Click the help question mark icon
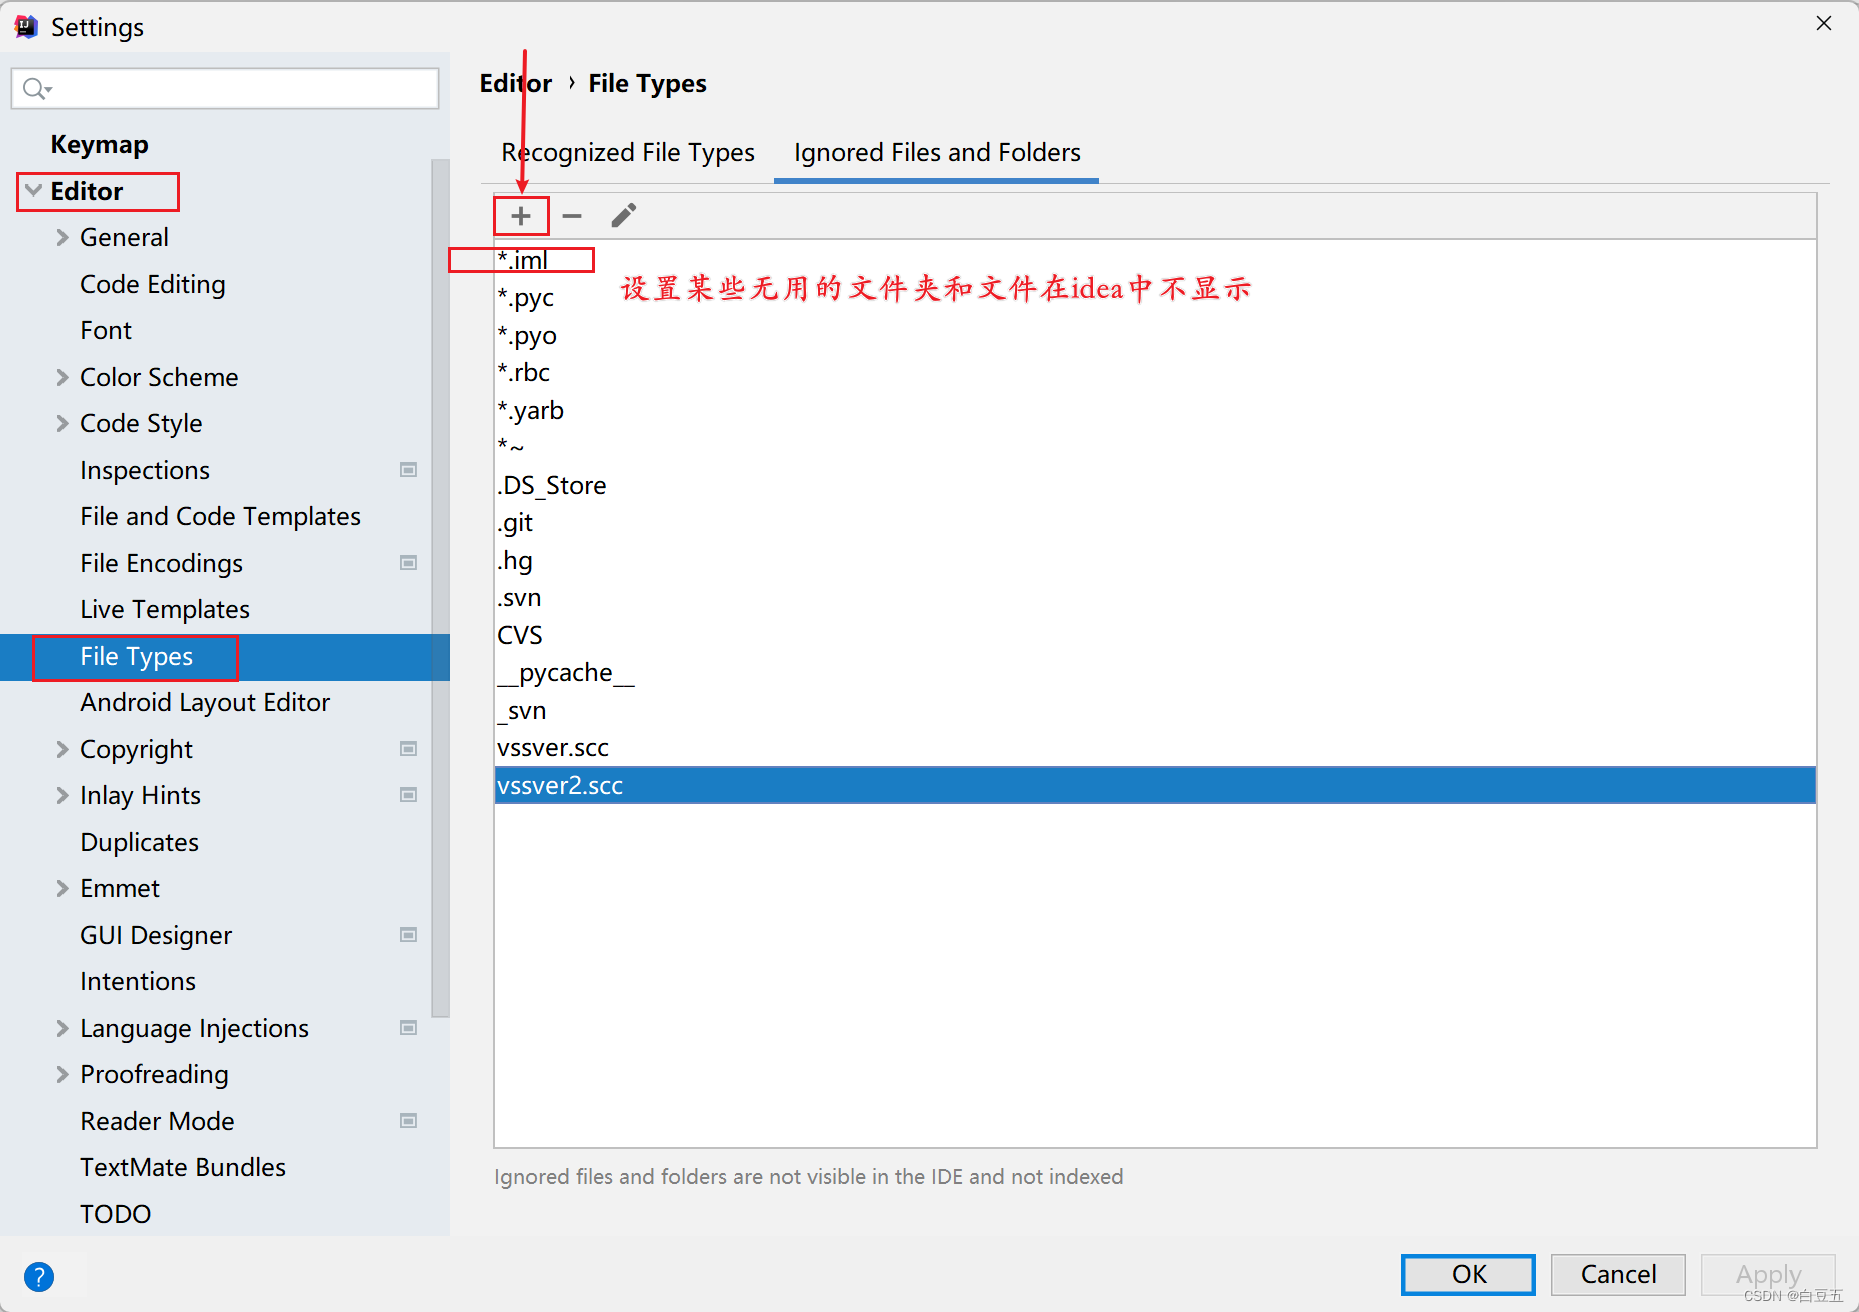This screenshot has height=1312, width=1859. [x=39, y=1276]
